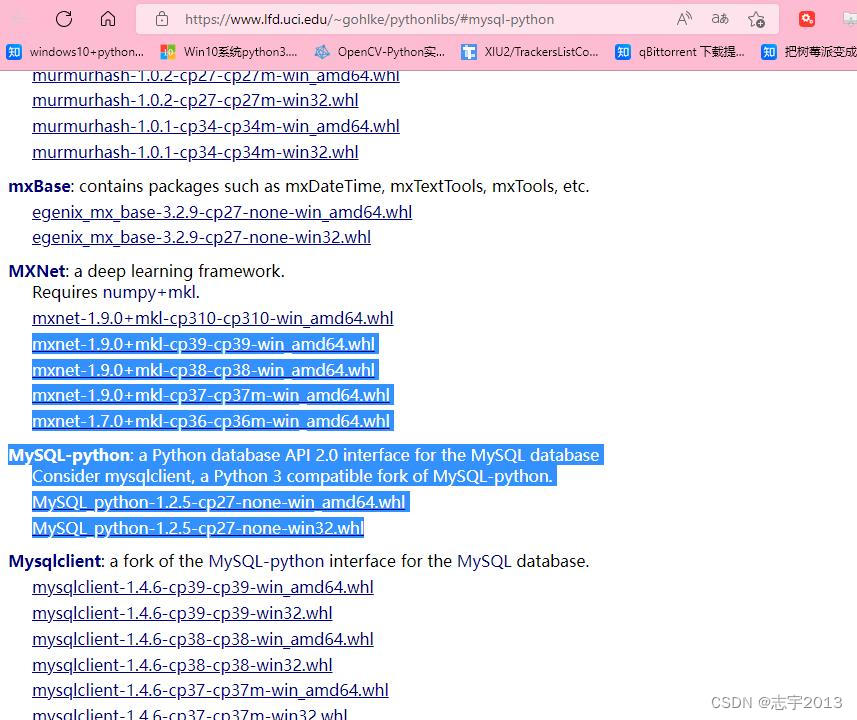Open the Win10系统python3 bookmark
The height and width of the screenshot is (720, 857).
click(x=228, y=52)
